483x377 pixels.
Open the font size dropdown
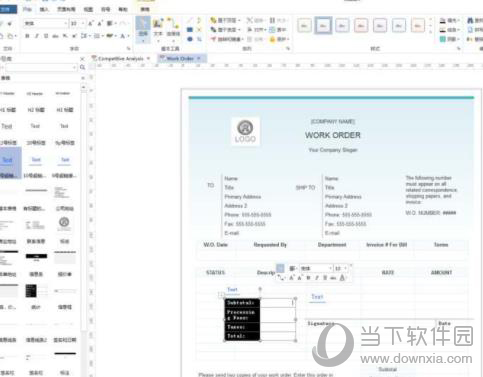77,24
